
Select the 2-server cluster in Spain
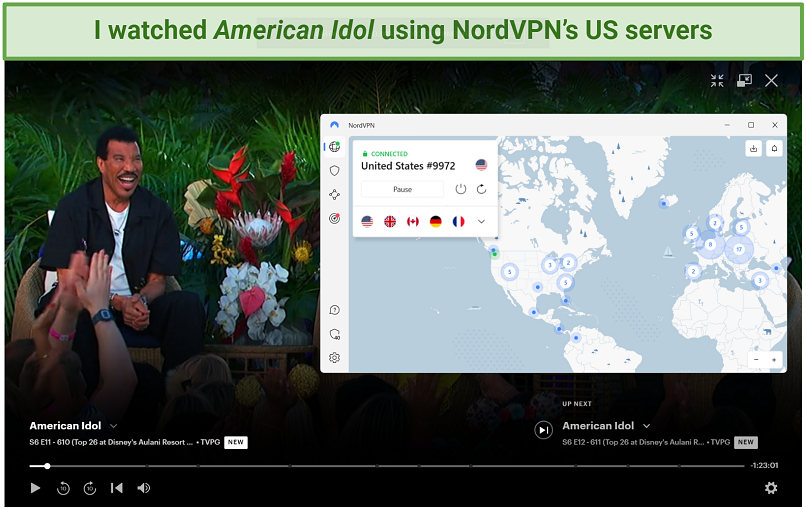tap(693, 271)
